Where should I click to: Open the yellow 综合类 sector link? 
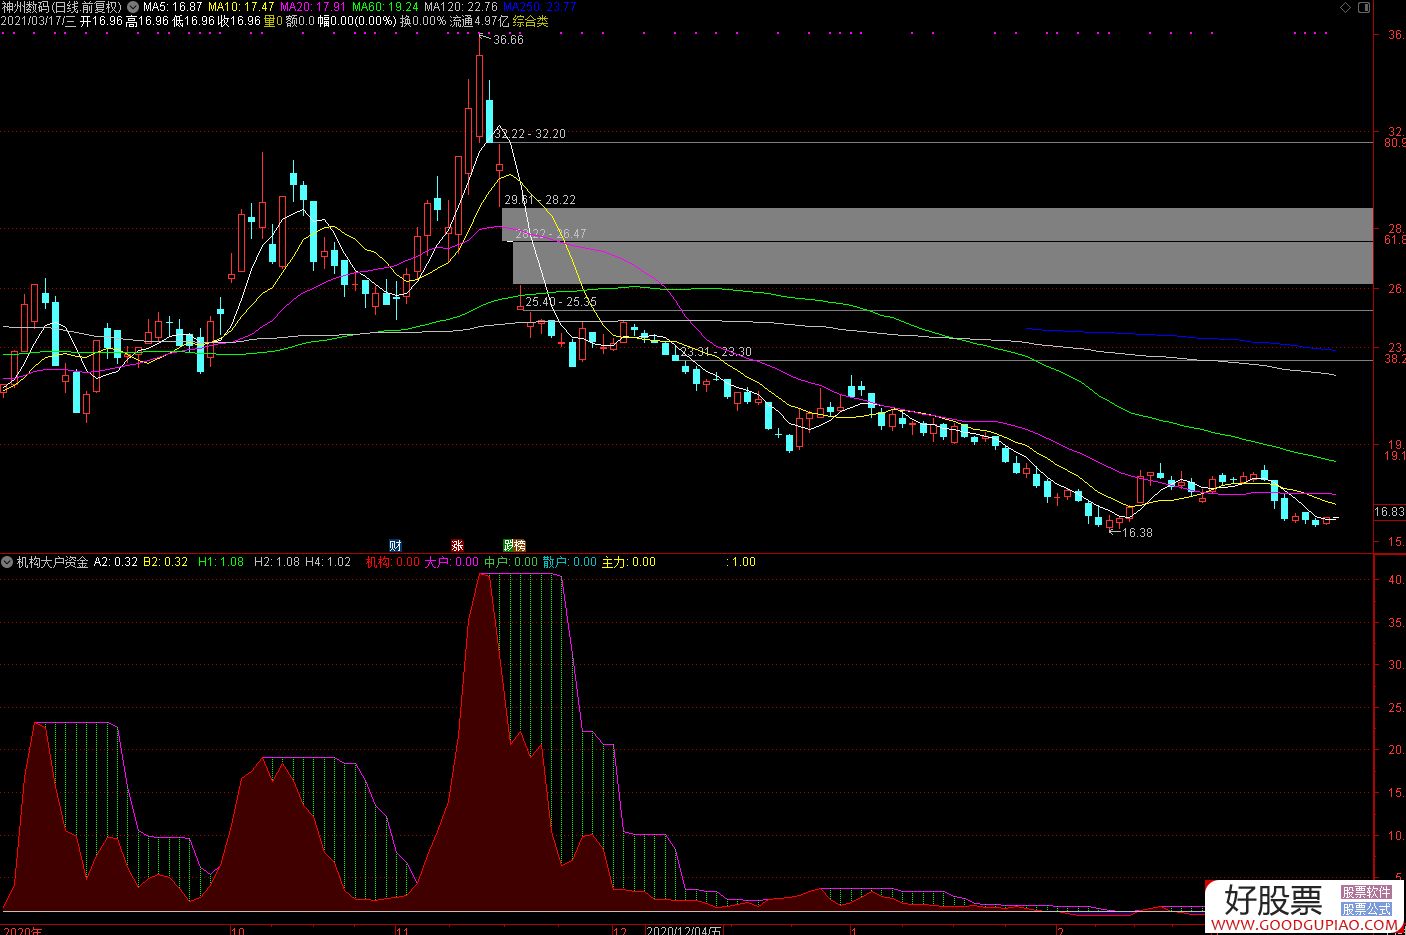coord(530,21)
